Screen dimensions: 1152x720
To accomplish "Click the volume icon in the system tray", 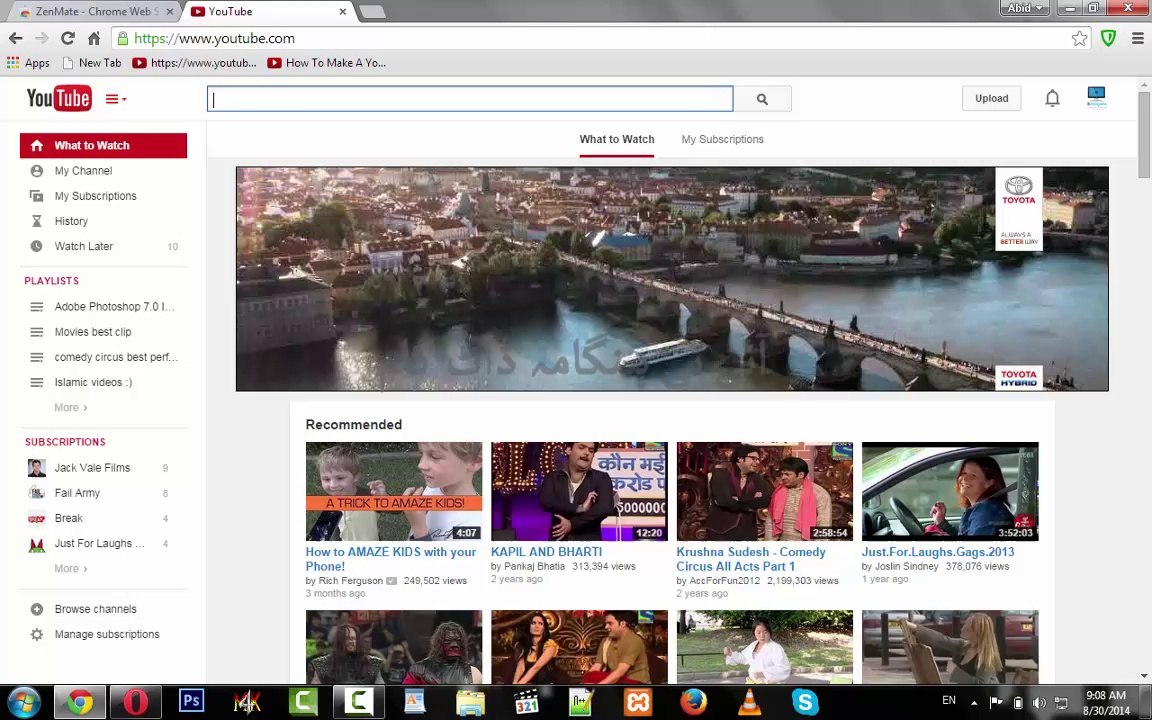I will (1039, 702).
